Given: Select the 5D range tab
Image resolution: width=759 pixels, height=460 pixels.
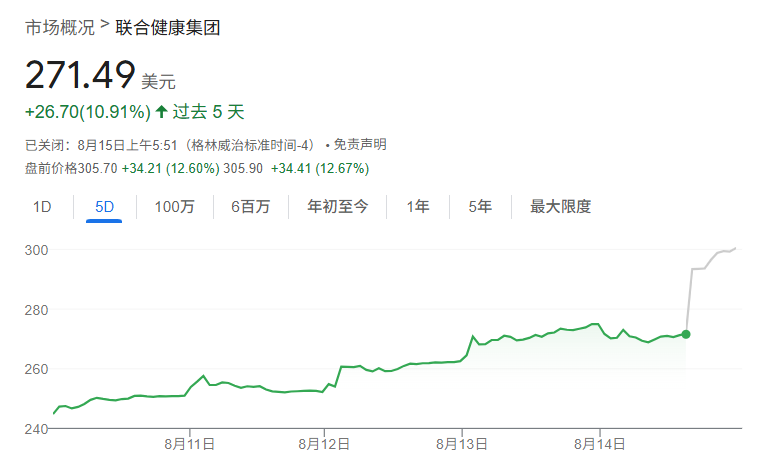Looking at the screenshot, I should [104, 207].
